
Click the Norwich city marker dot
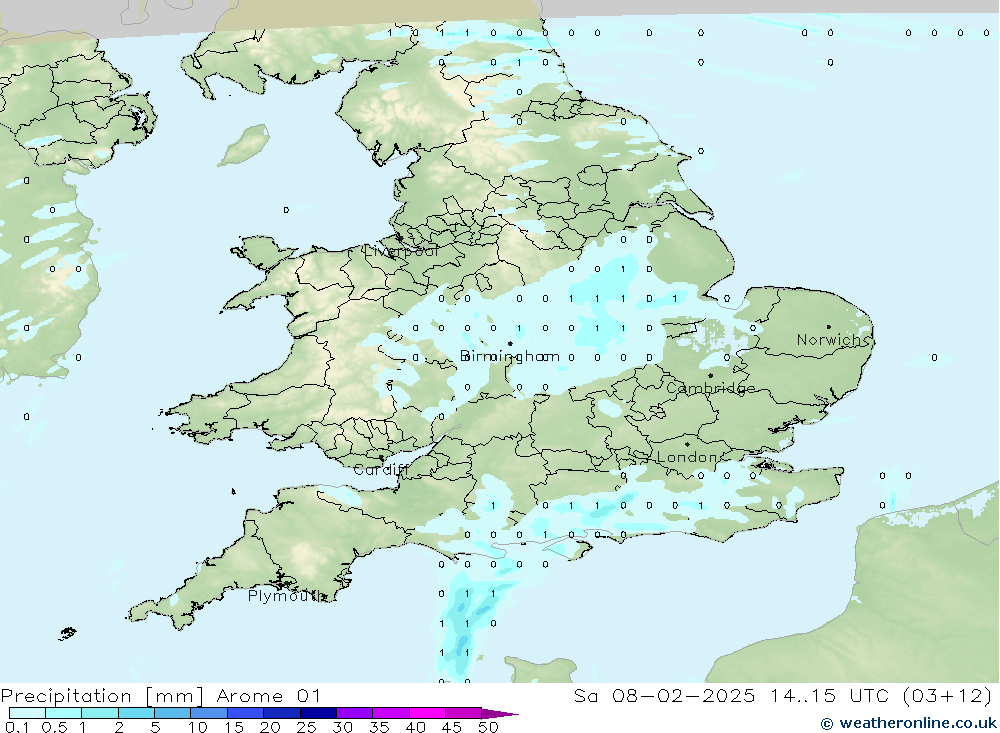point(828,327)
